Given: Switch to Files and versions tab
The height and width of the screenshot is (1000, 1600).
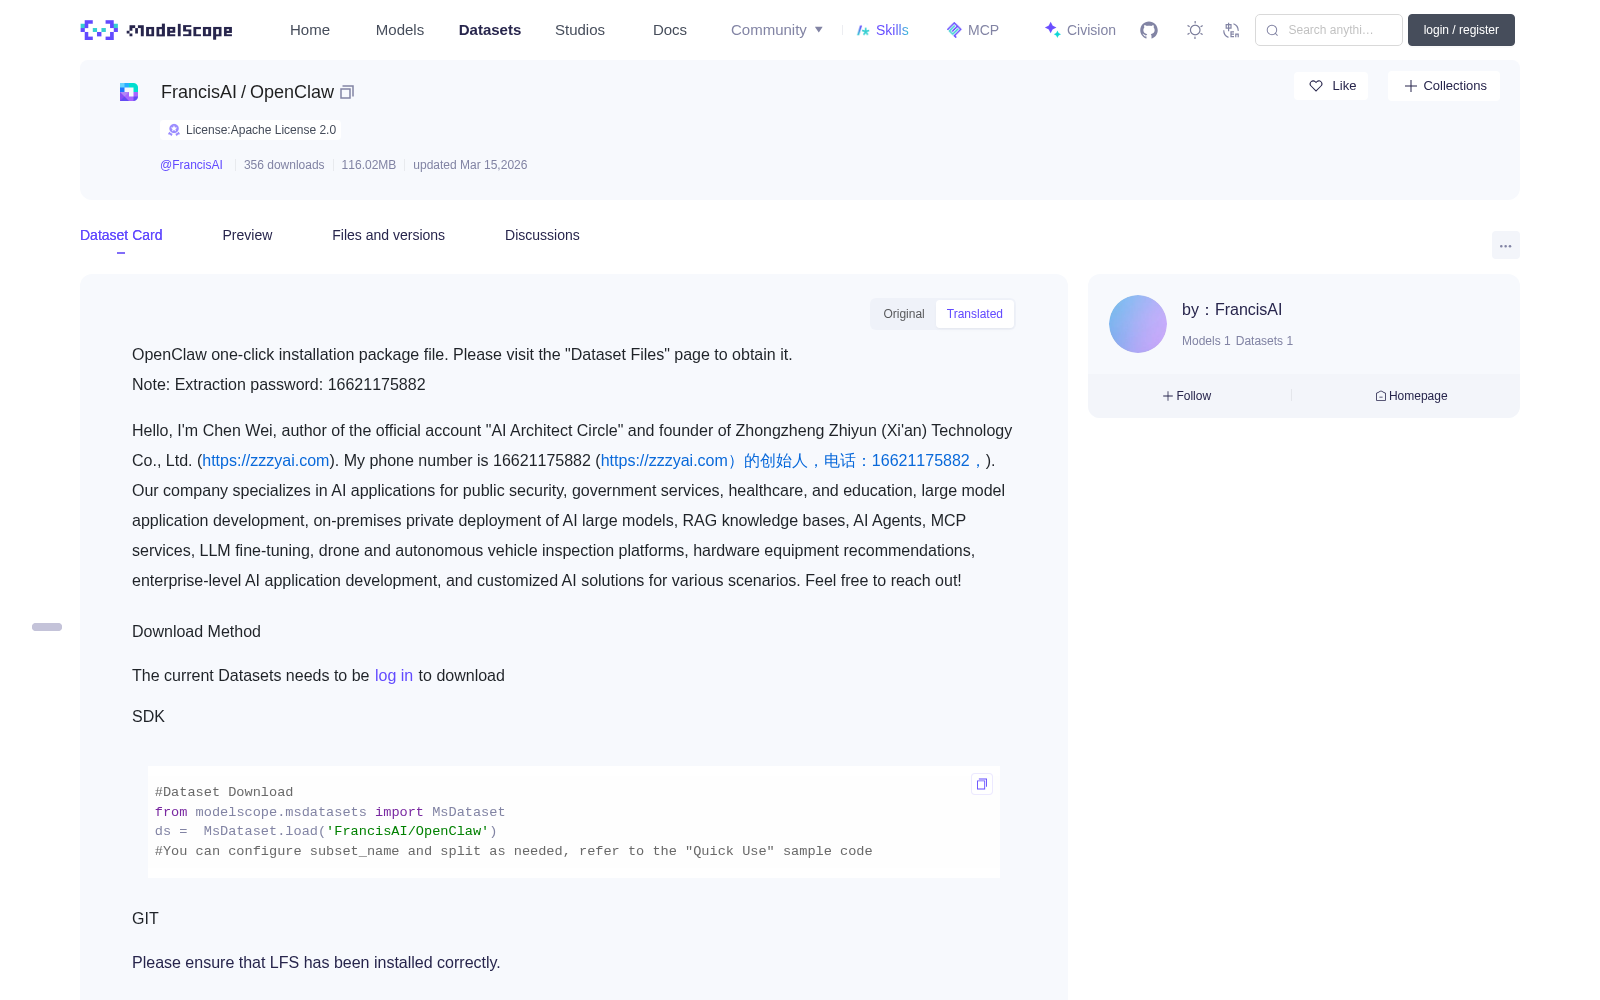Looking at the screenshot, I should (388, 235).
